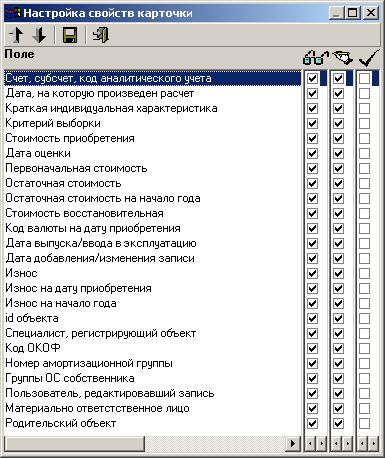Click the field list horizontal scrollbar thumb
Screen dimensions: 385x458
click(74, 444)
